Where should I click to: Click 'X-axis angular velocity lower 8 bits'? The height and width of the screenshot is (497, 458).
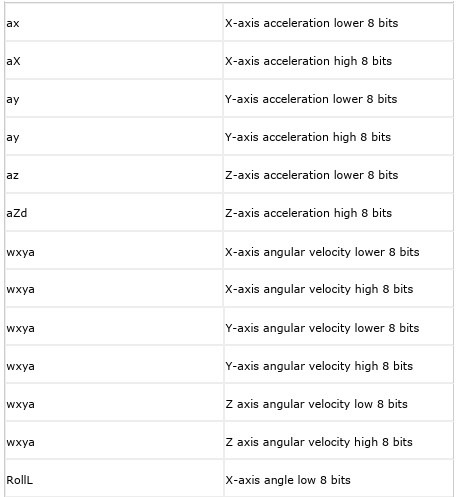coord(322,252)
